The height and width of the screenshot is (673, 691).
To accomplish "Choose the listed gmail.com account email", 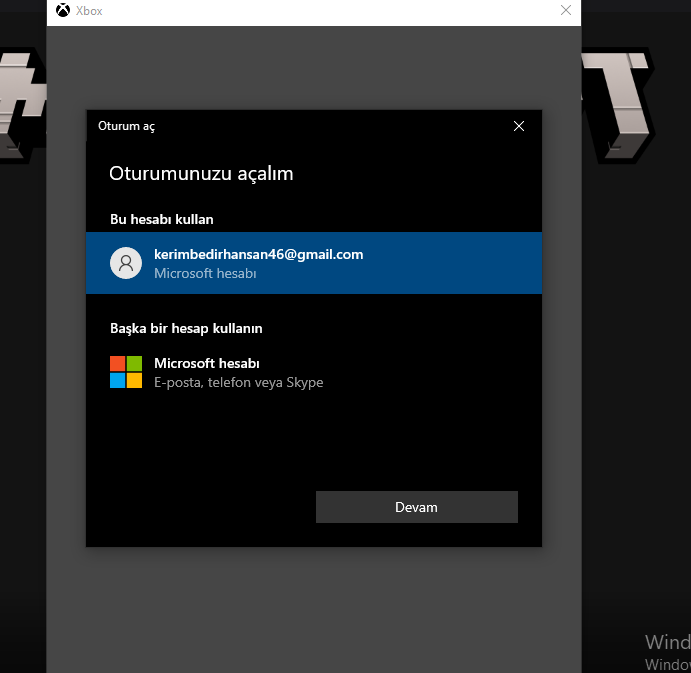I will pyautogui.click(x=259, y=254).
